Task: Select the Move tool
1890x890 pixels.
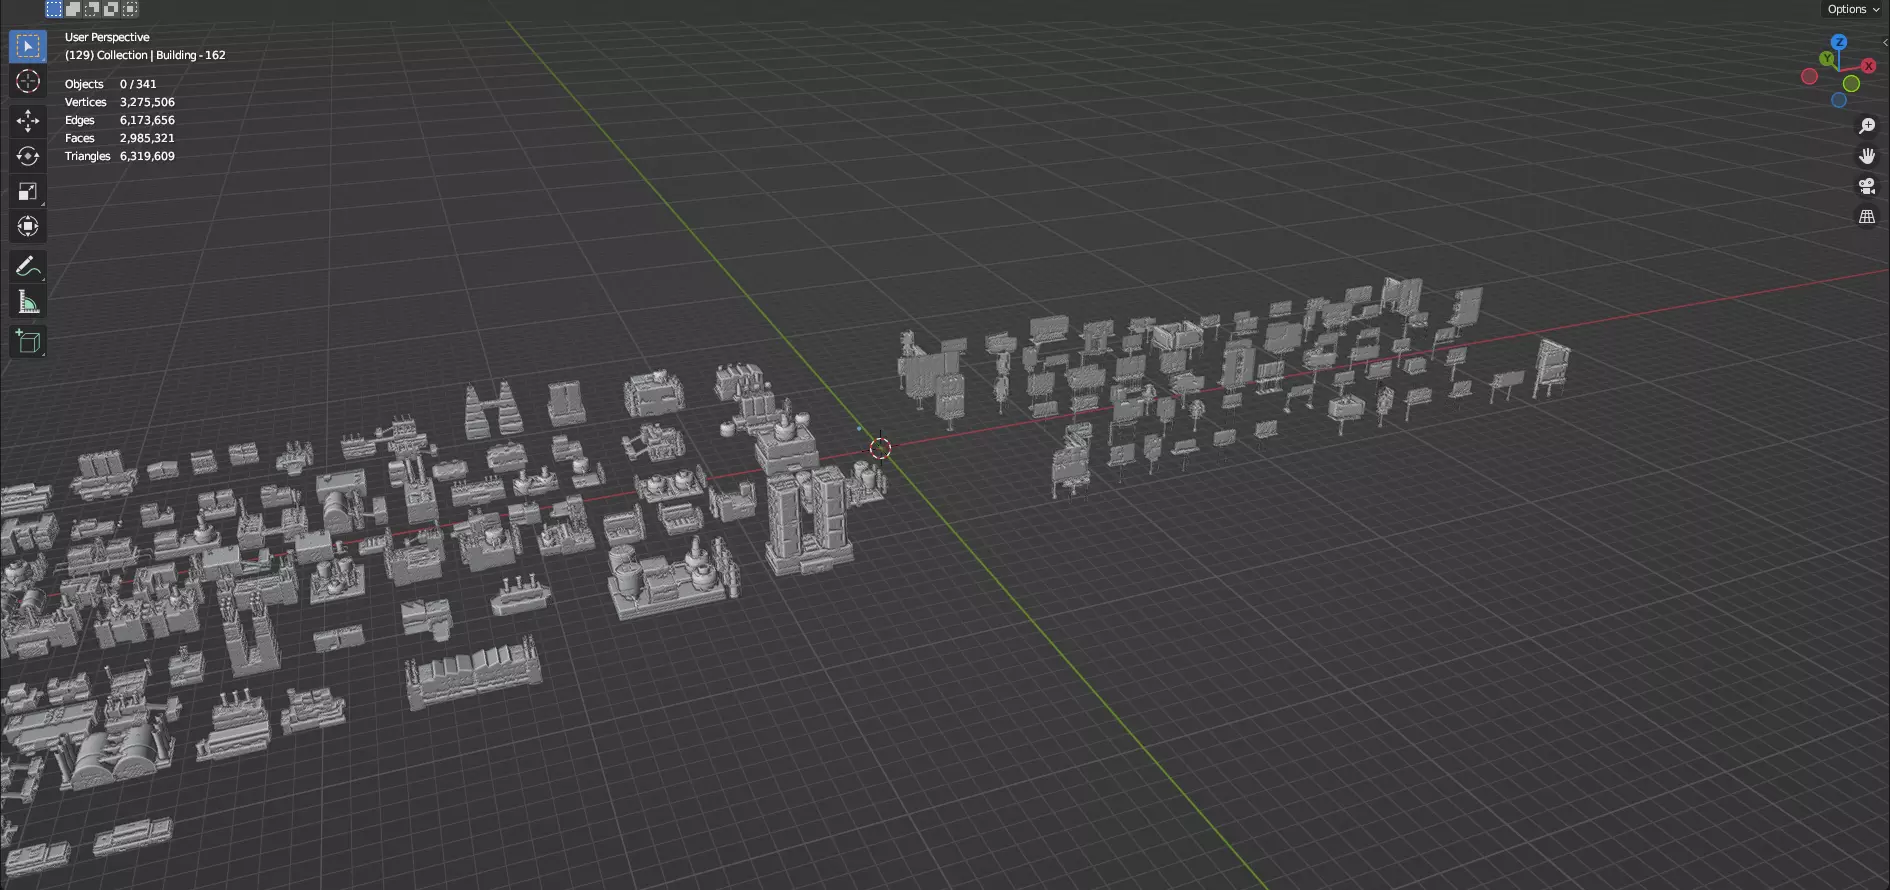Action: tap(28, 121)
